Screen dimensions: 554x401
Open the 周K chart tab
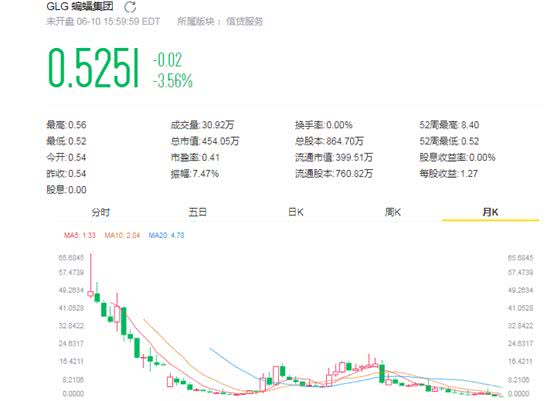tap(393, 212)
